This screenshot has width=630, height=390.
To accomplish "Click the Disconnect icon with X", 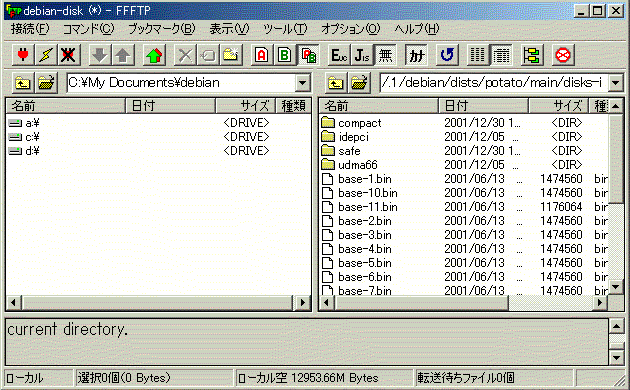I will click(x=68, y=55).
